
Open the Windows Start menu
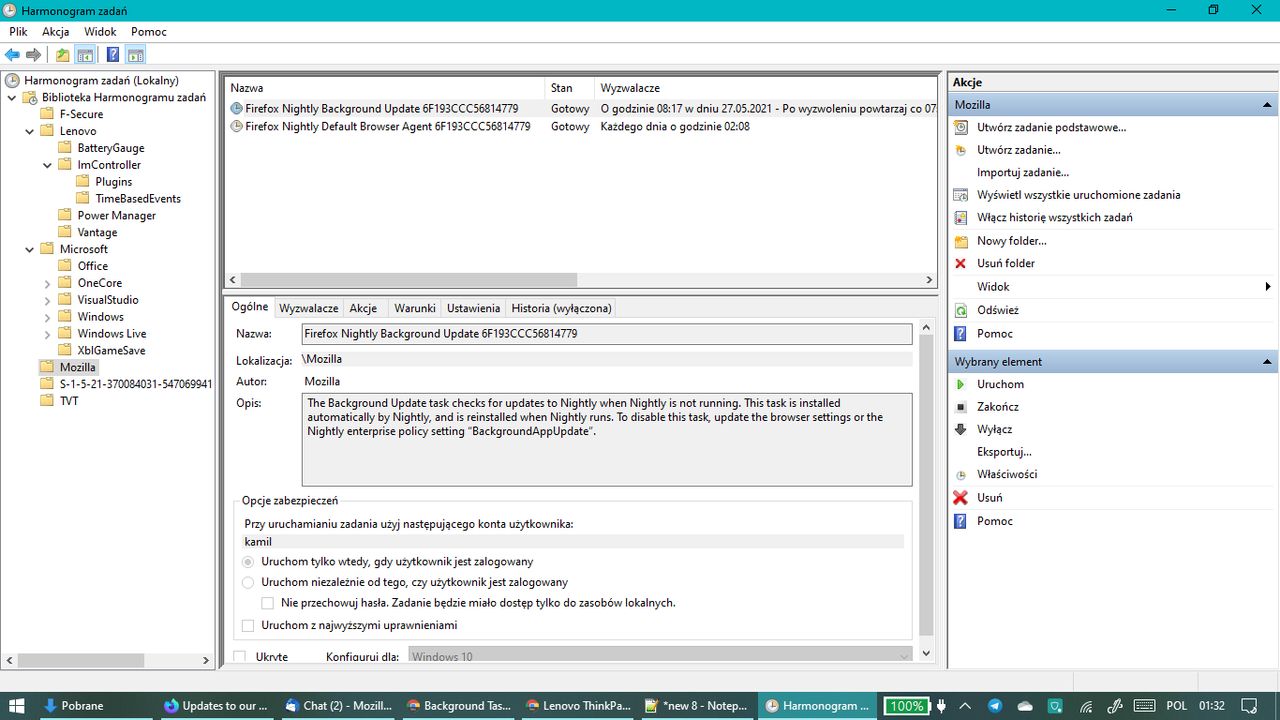click(16, 705)
